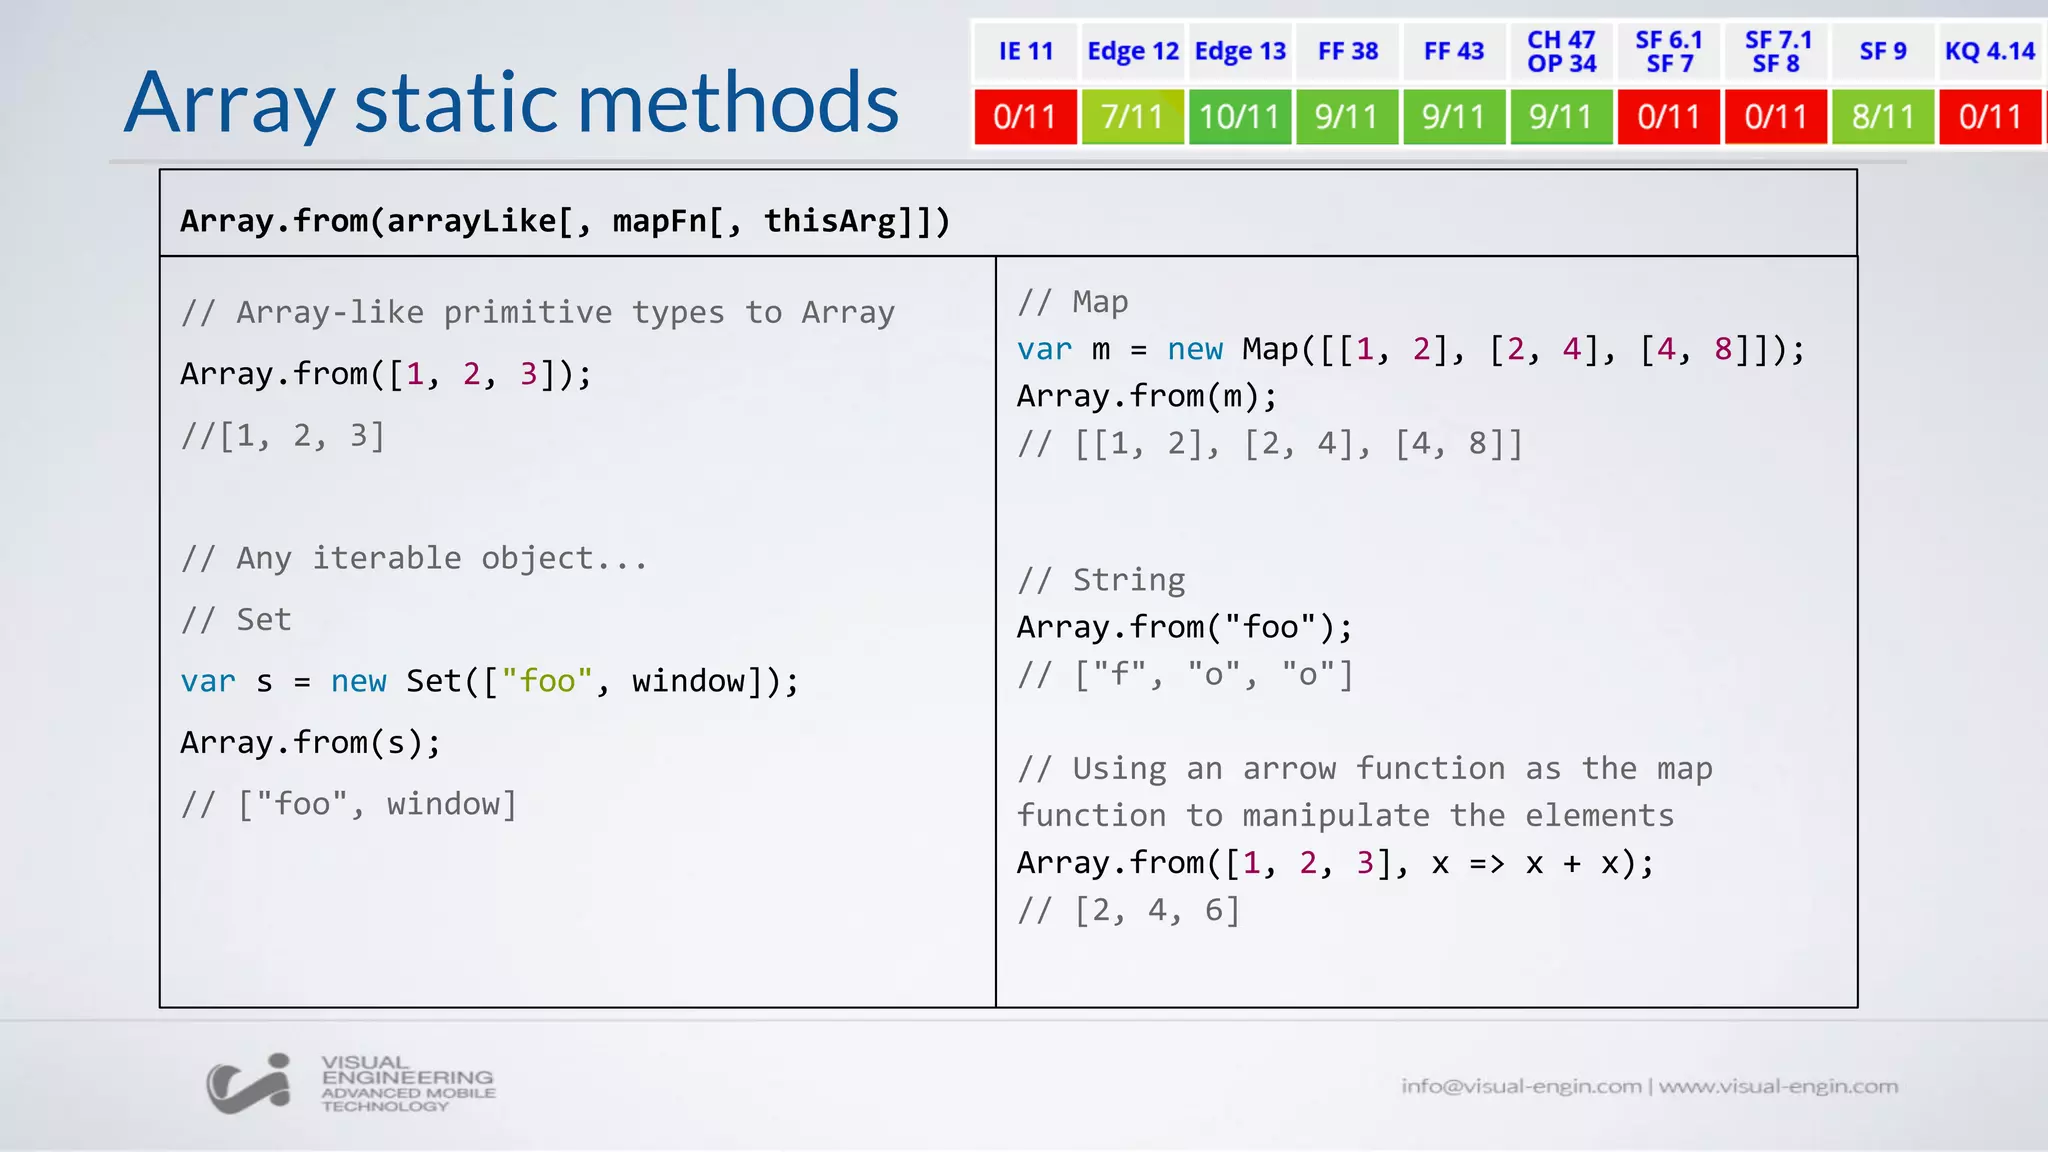This screenshot has width=2048, height=1152.
Task: Click the Array.from signature header row
Action: pyautogui.click(x=565, y=221)
